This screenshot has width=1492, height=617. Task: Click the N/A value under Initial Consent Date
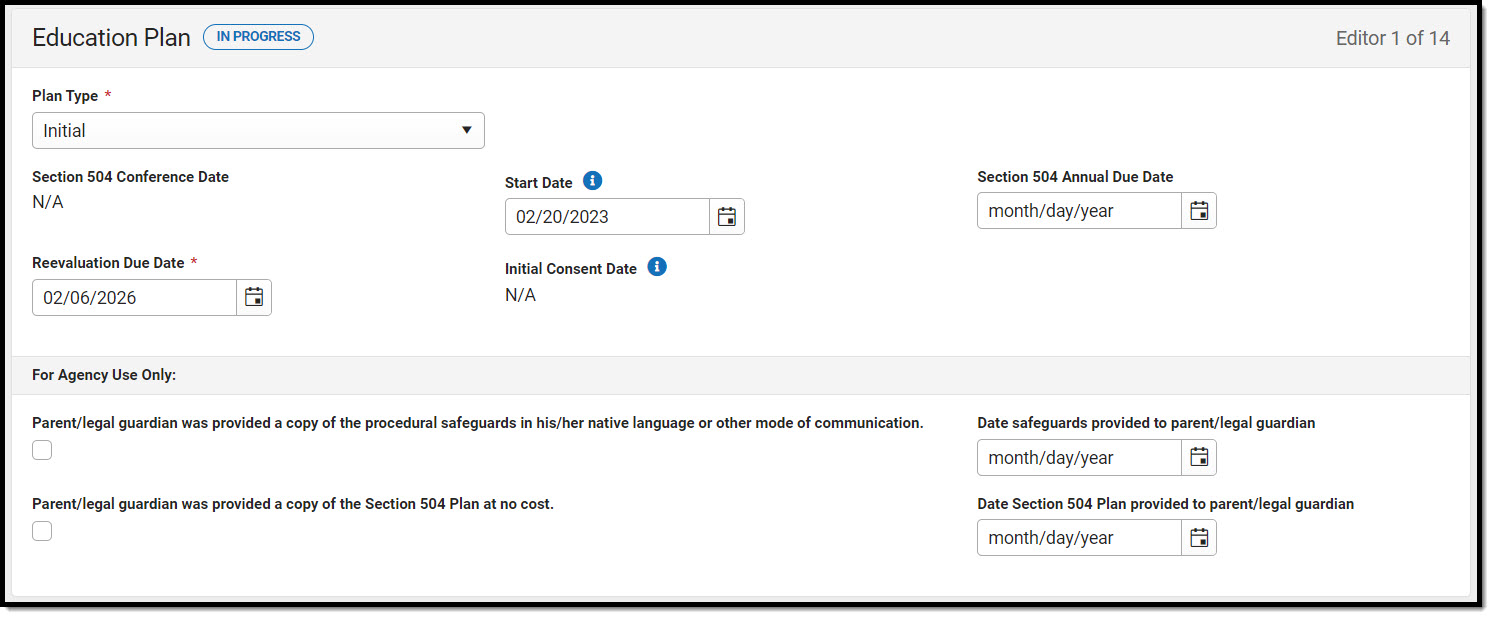pyautogui.click(x=520, y=295)
